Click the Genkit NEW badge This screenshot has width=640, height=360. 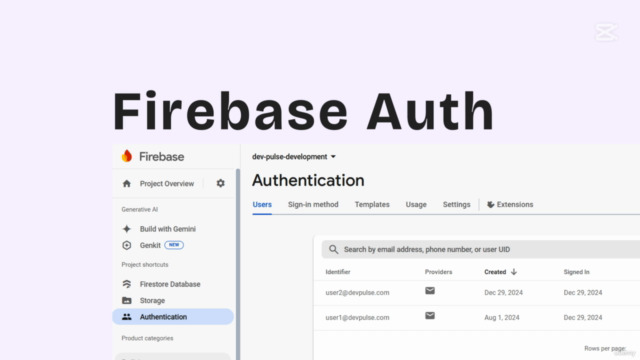(174, 245)
